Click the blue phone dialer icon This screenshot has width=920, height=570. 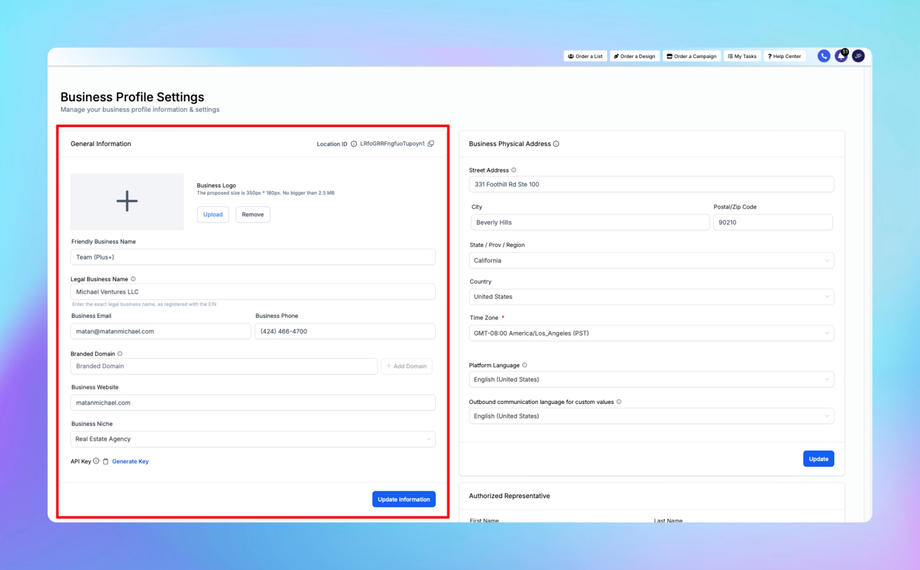pos(823,56)
